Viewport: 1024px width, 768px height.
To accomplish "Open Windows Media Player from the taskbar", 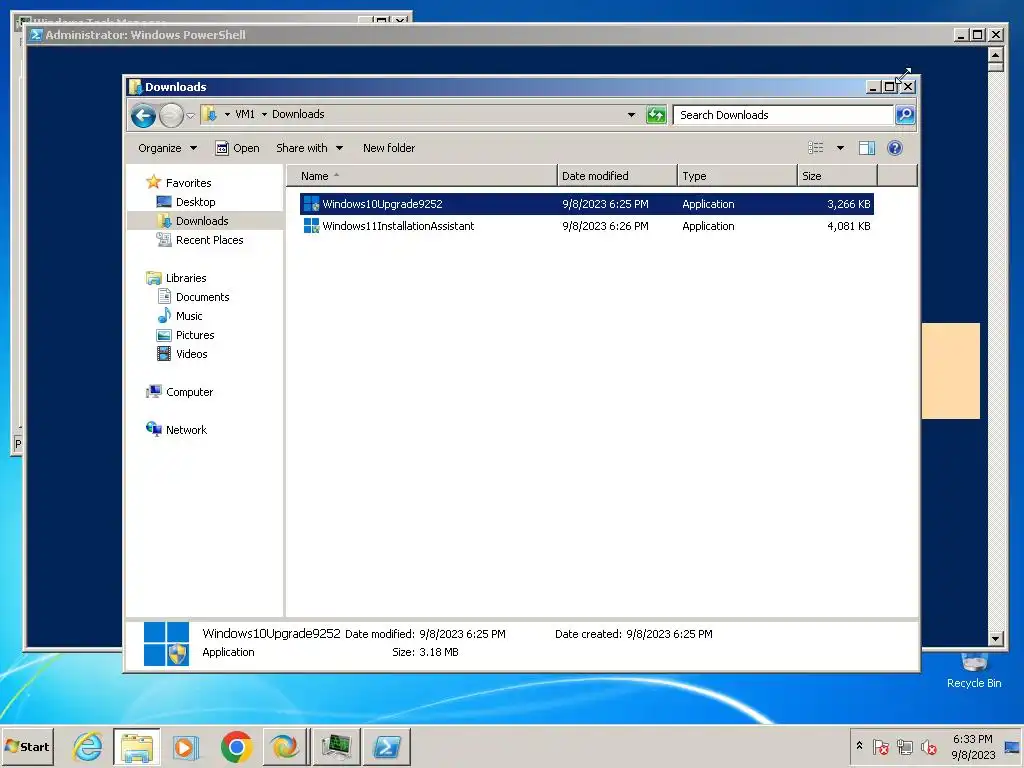I will (x=186, y=746).
